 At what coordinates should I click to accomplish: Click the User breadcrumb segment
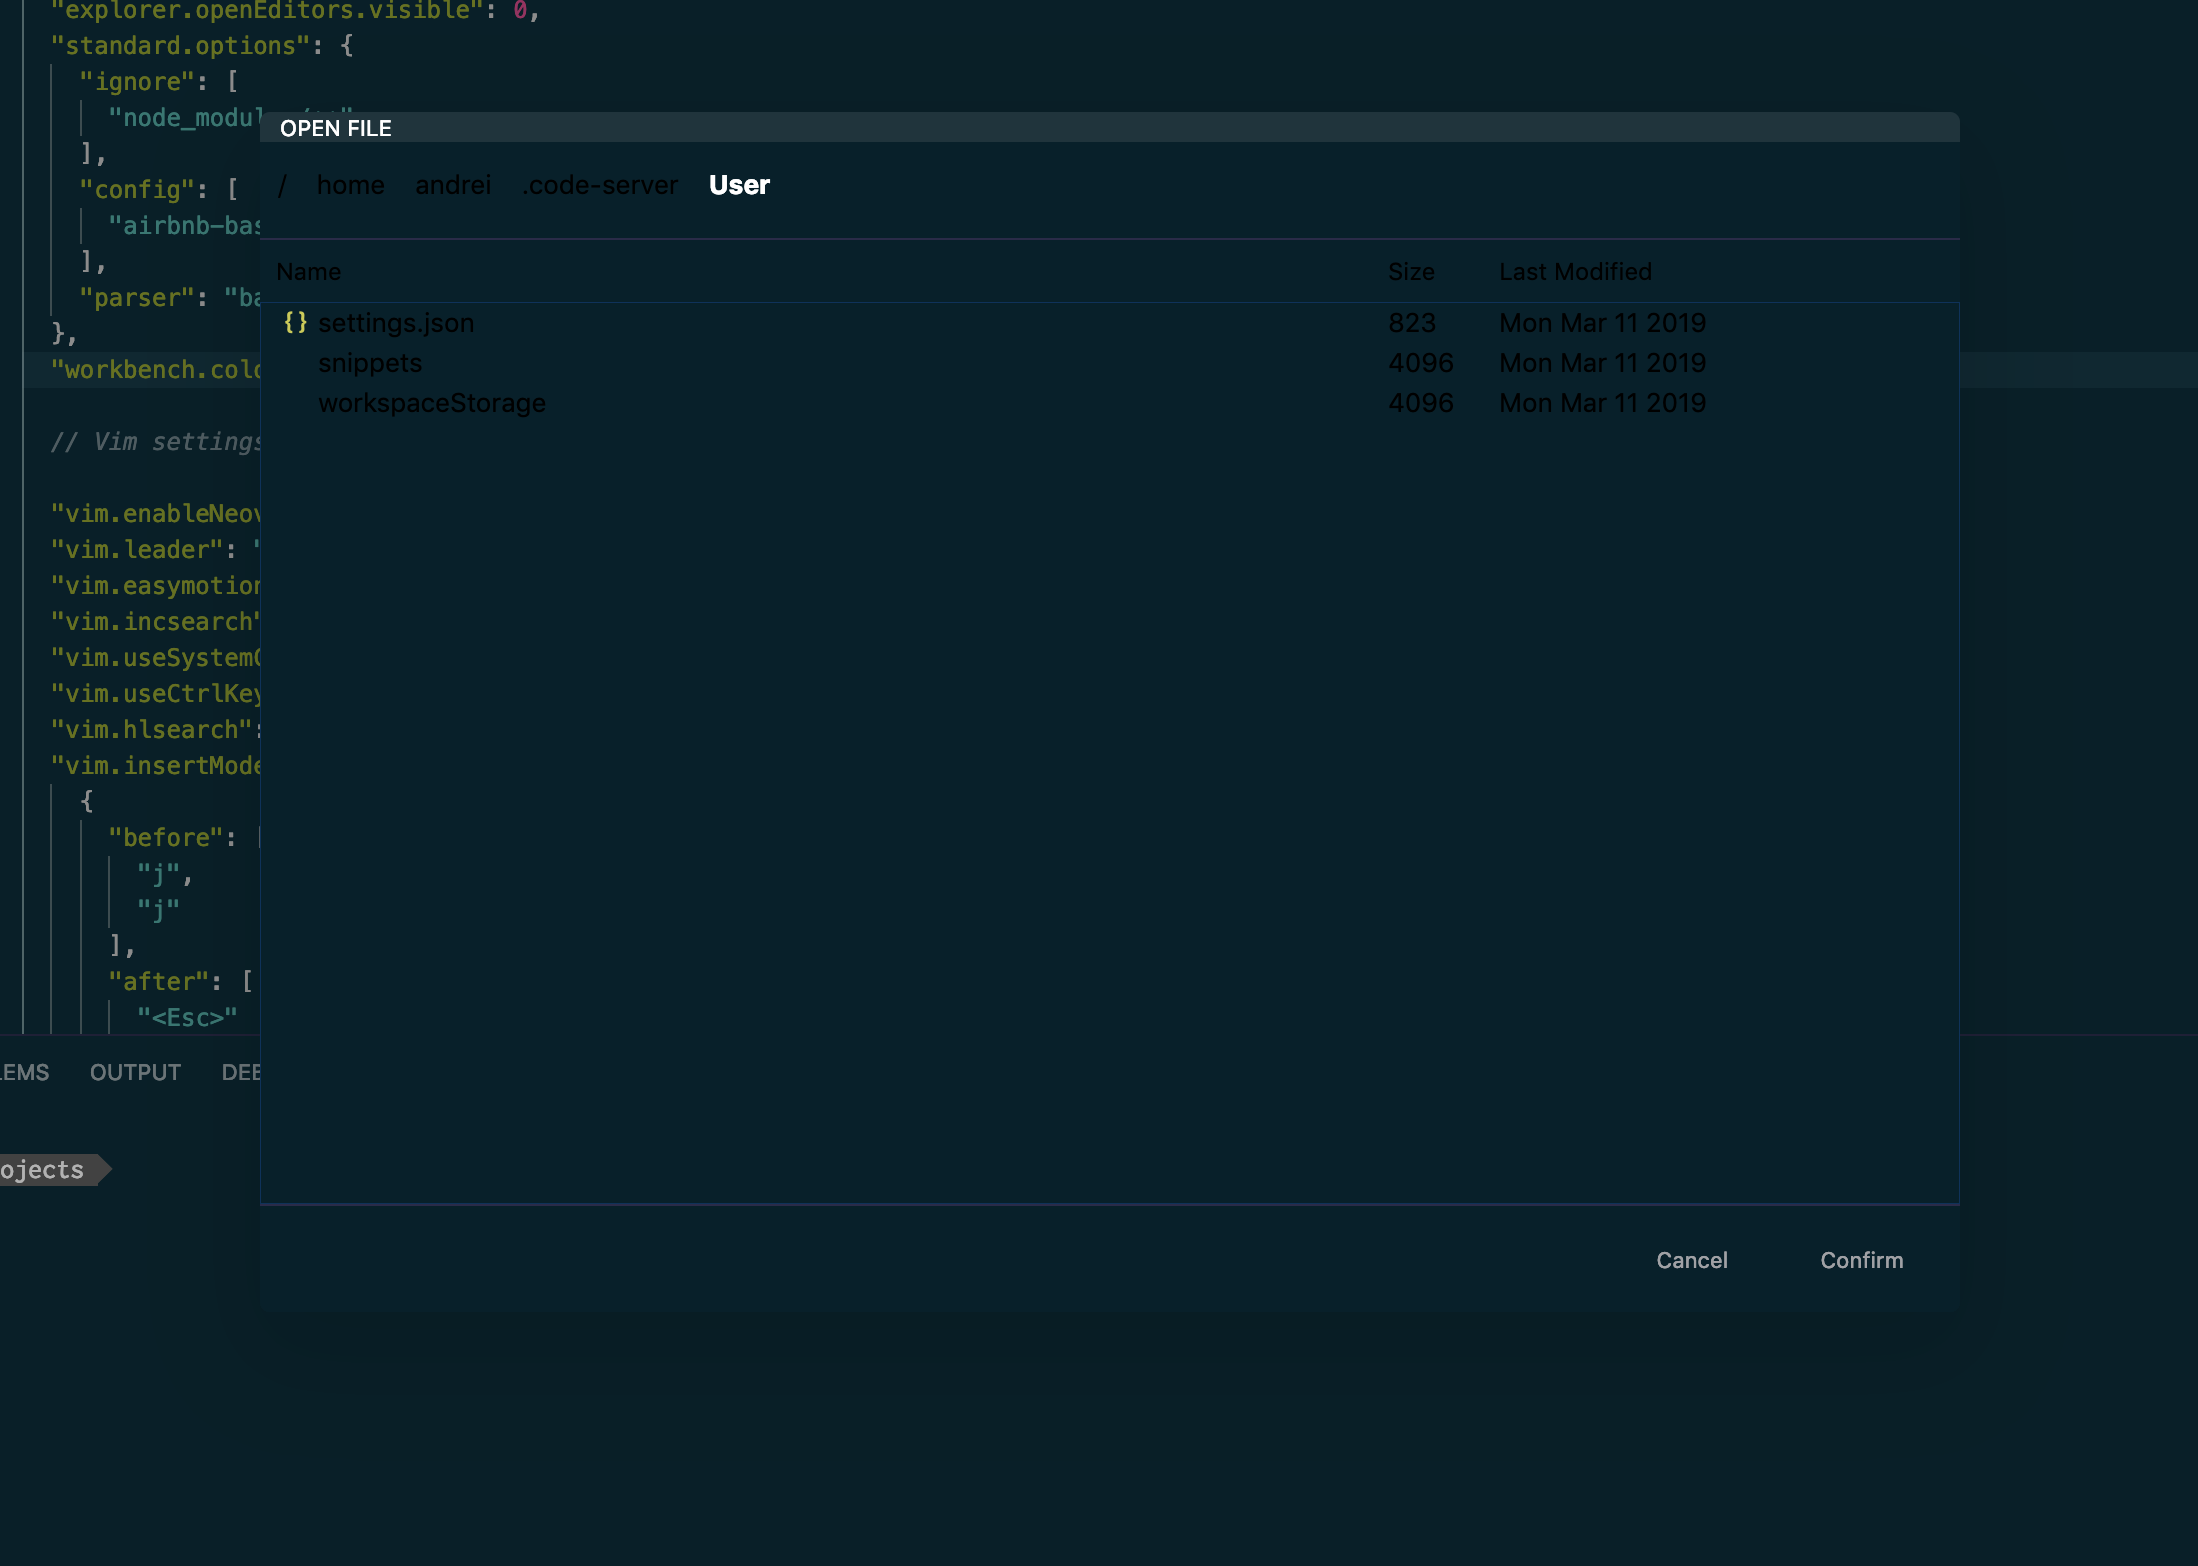click(x=739, y=185)
